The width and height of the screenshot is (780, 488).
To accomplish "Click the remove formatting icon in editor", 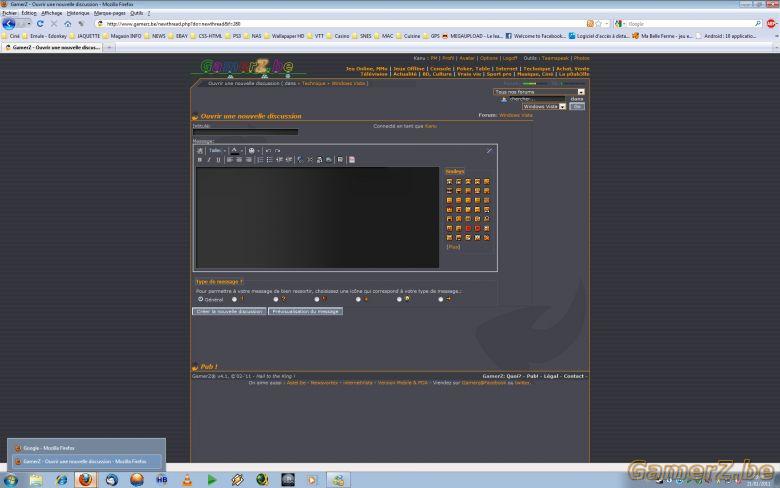I will [x=200, y=151].
